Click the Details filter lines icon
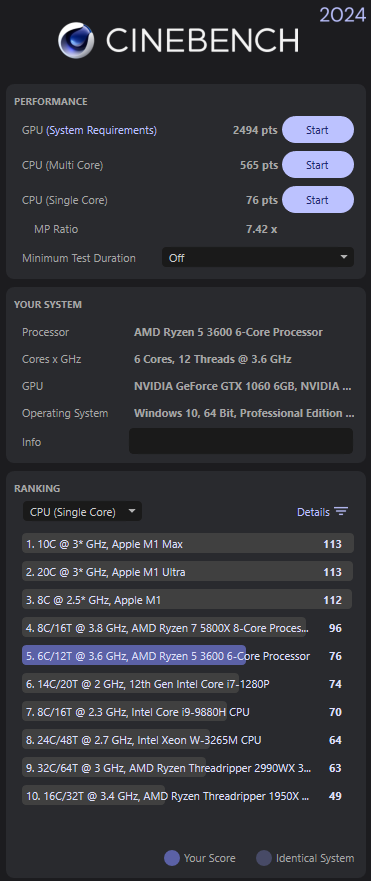This screenshot has height=881, width=371. 341,511
